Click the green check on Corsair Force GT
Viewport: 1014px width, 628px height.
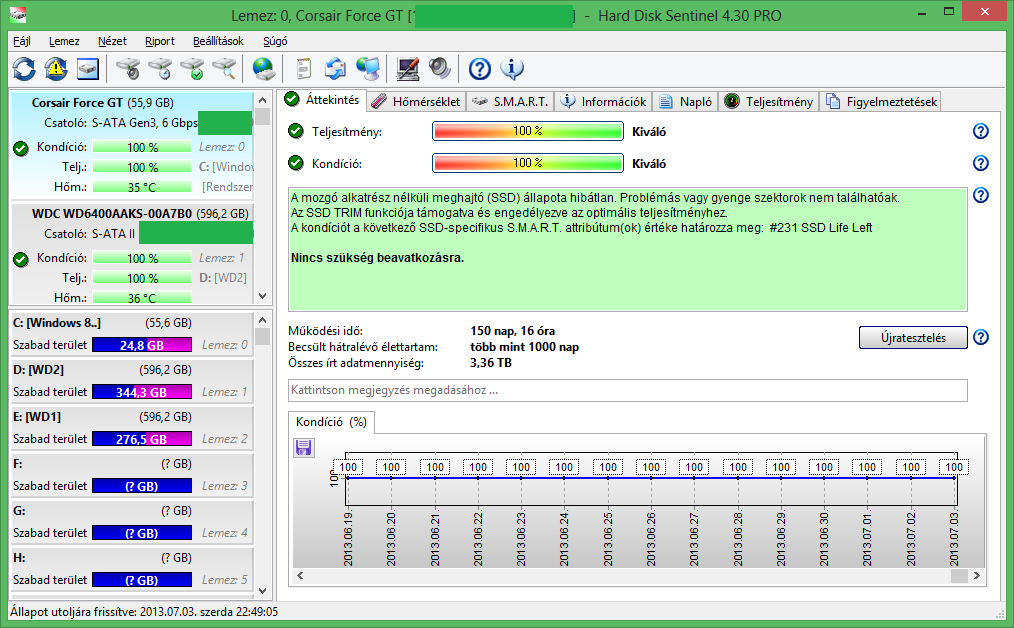pyautogui.click(x=21, y=148)
